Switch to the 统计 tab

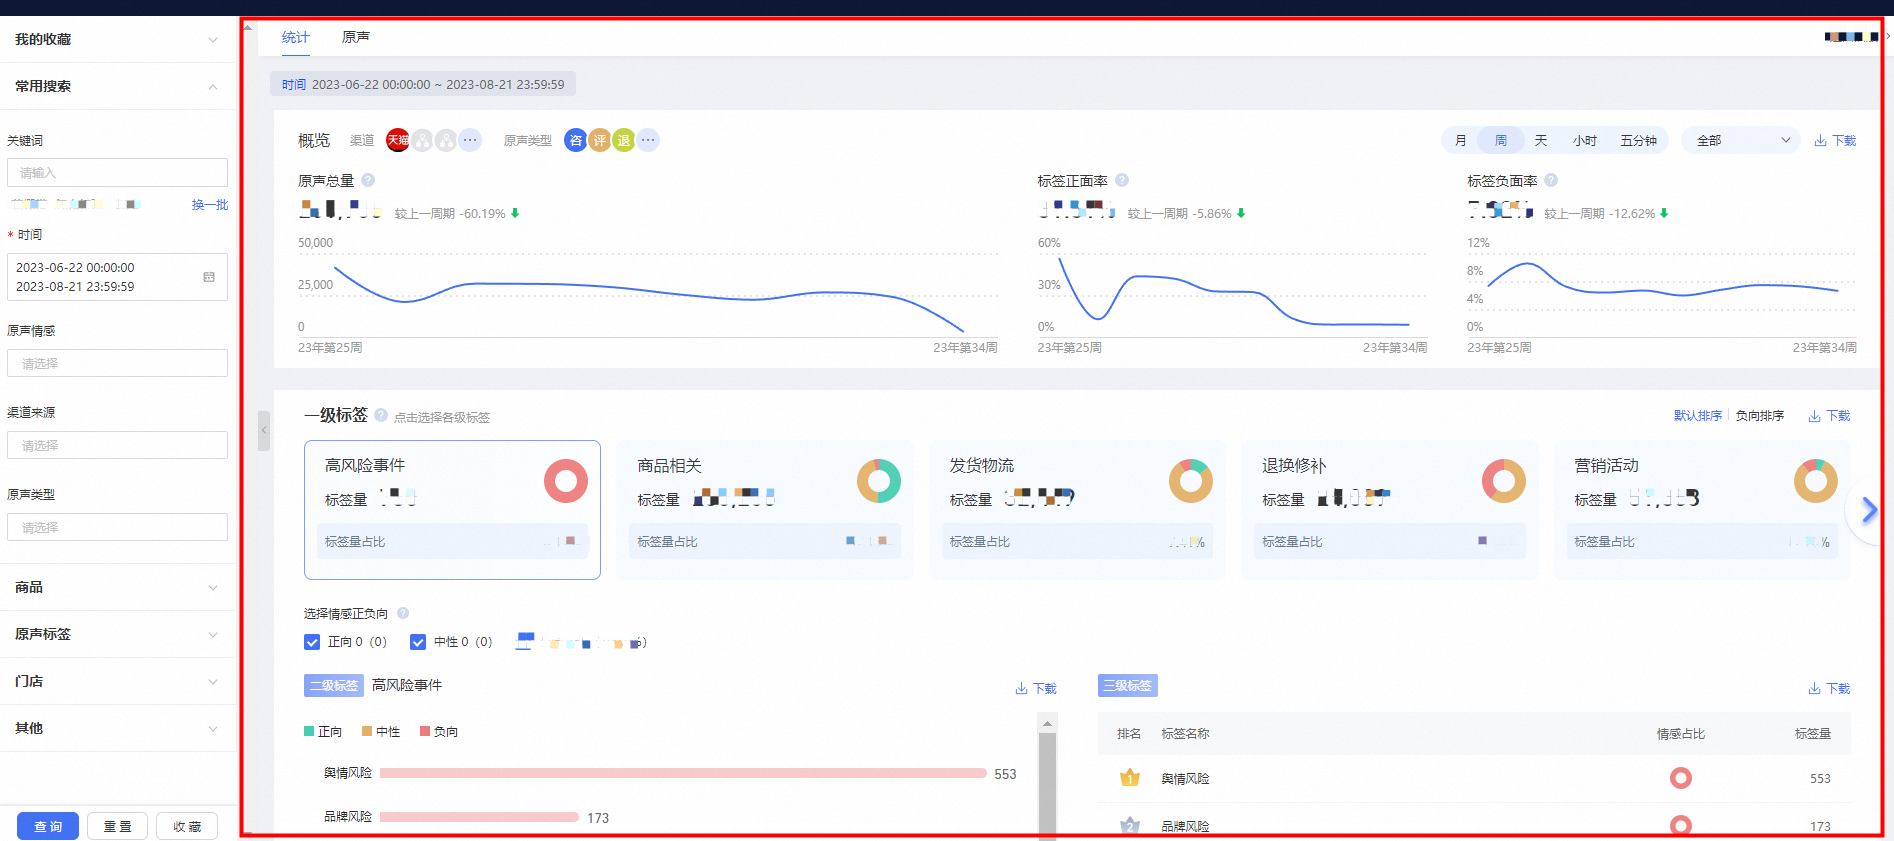295,38
